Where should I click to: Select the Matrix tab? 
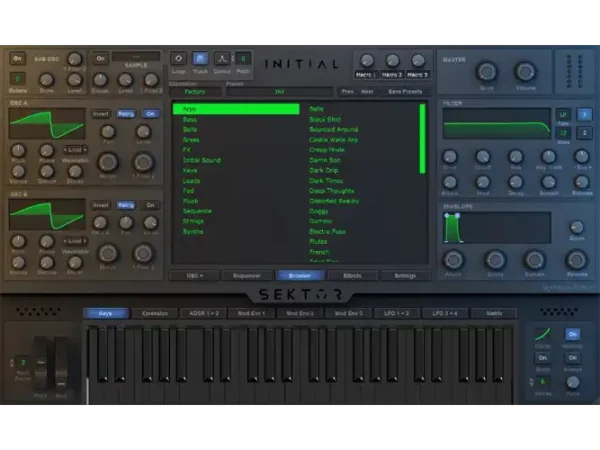tap(494, 313)
